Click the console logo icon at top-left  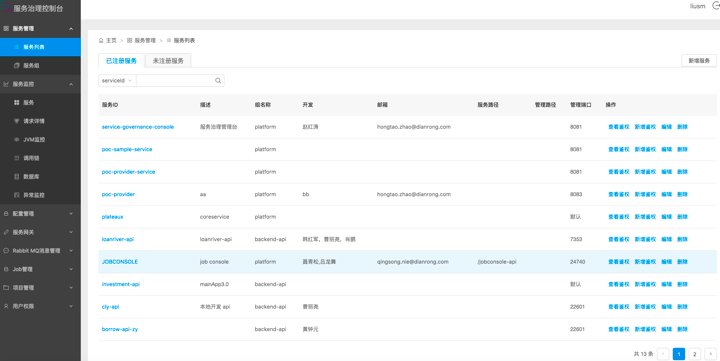6,6
